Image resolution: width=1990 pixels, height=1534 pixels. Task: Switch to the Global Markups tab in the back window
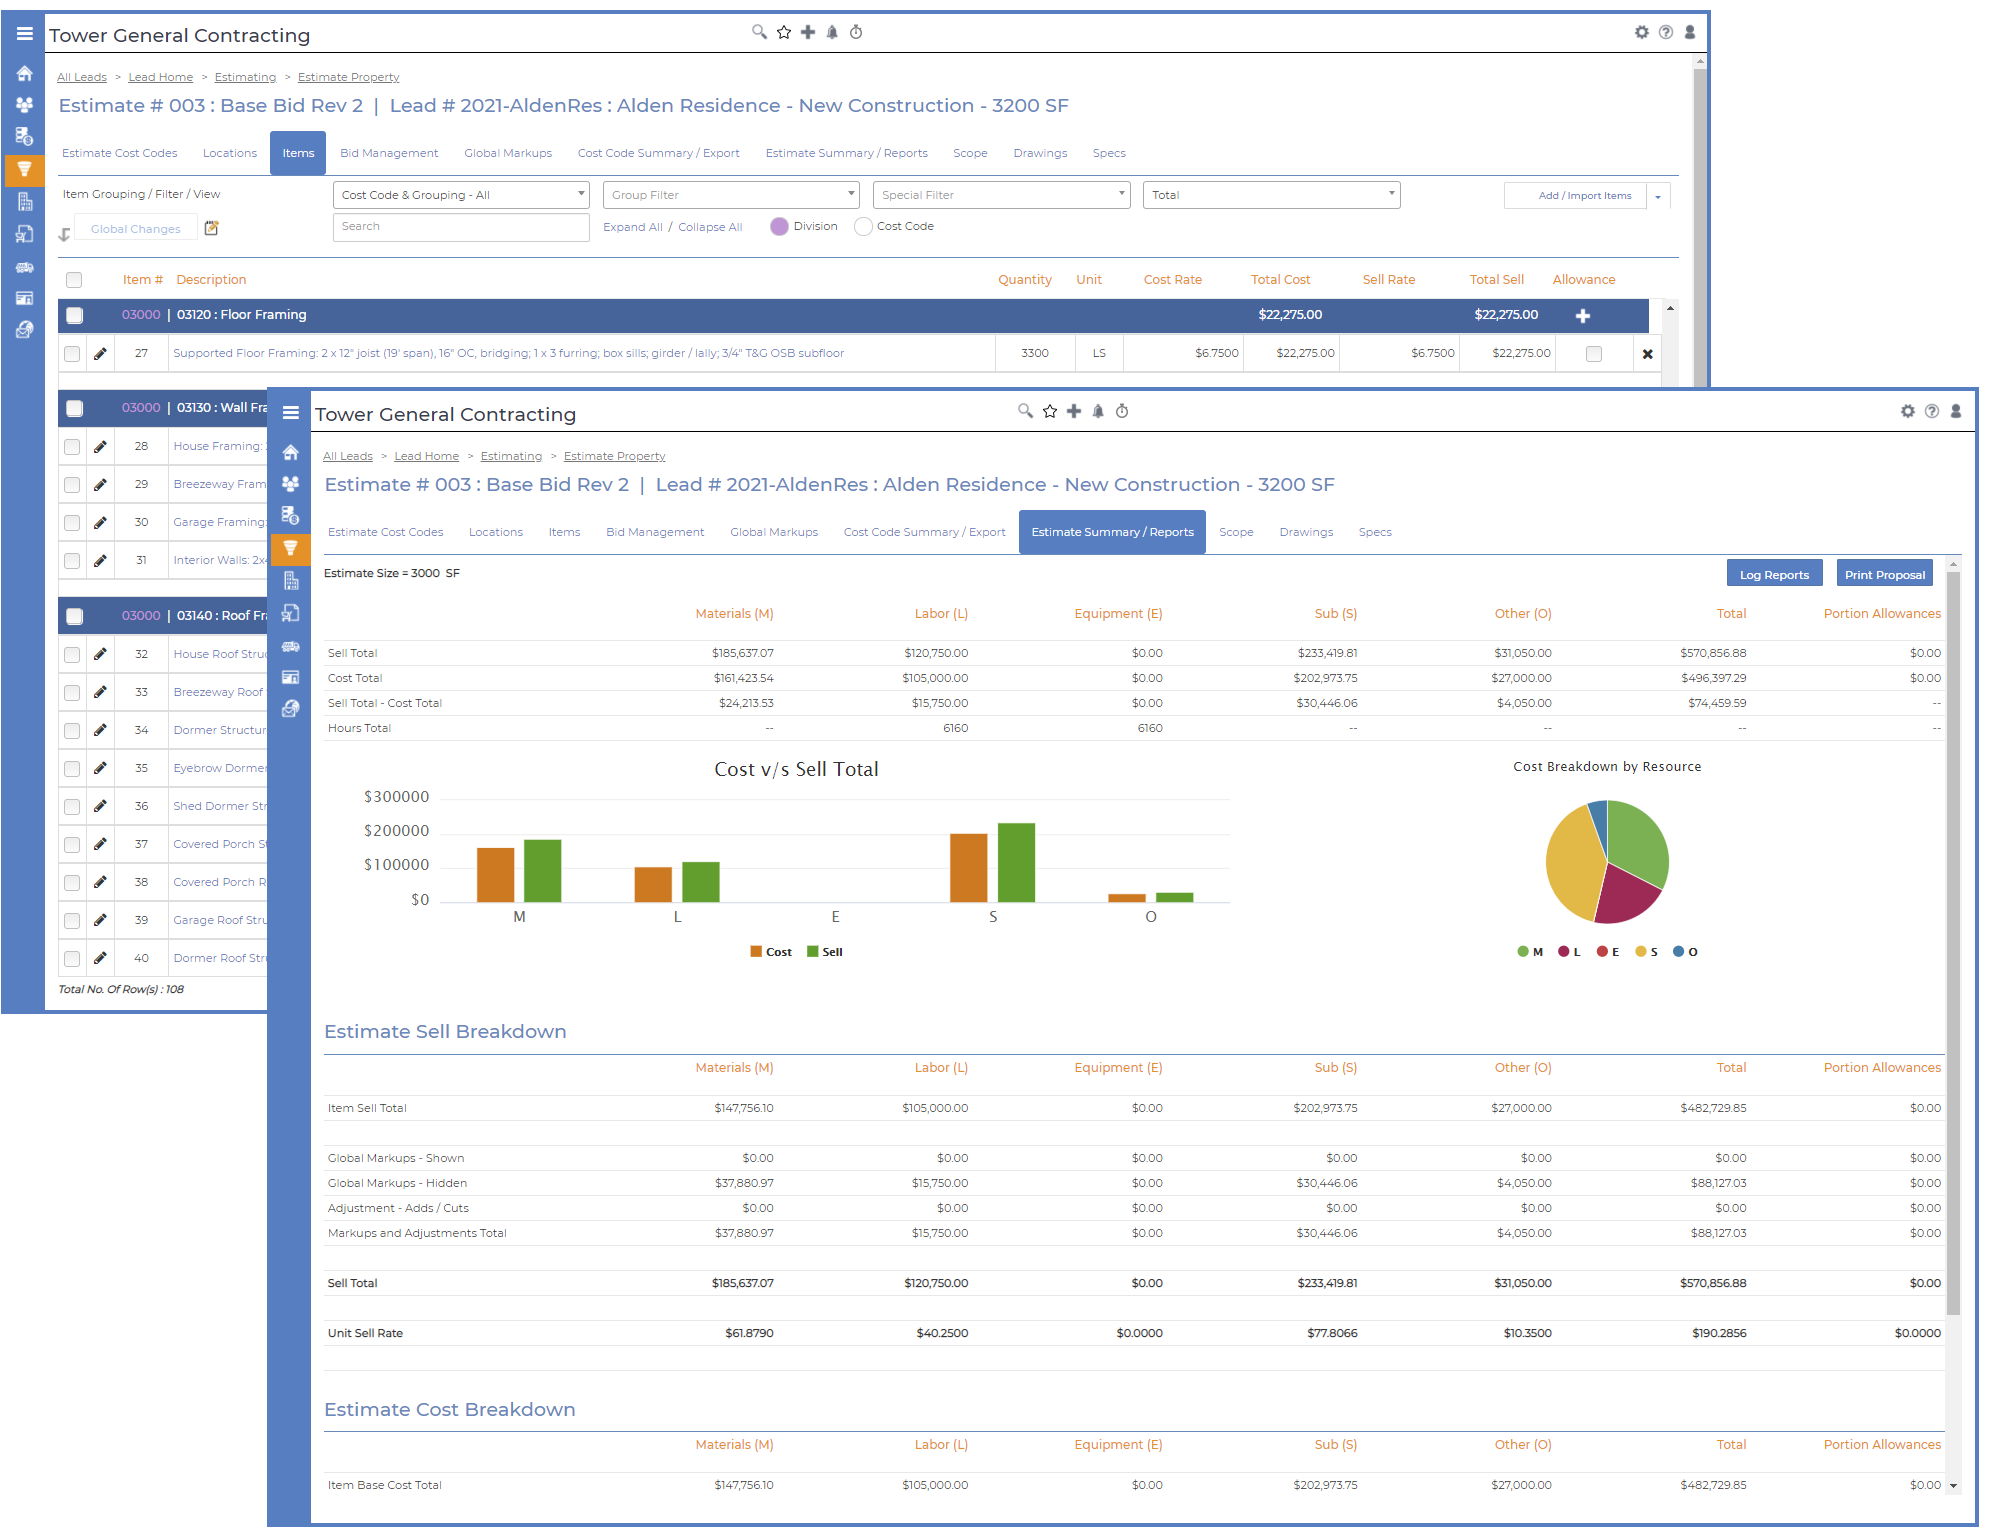coord(507,153)
